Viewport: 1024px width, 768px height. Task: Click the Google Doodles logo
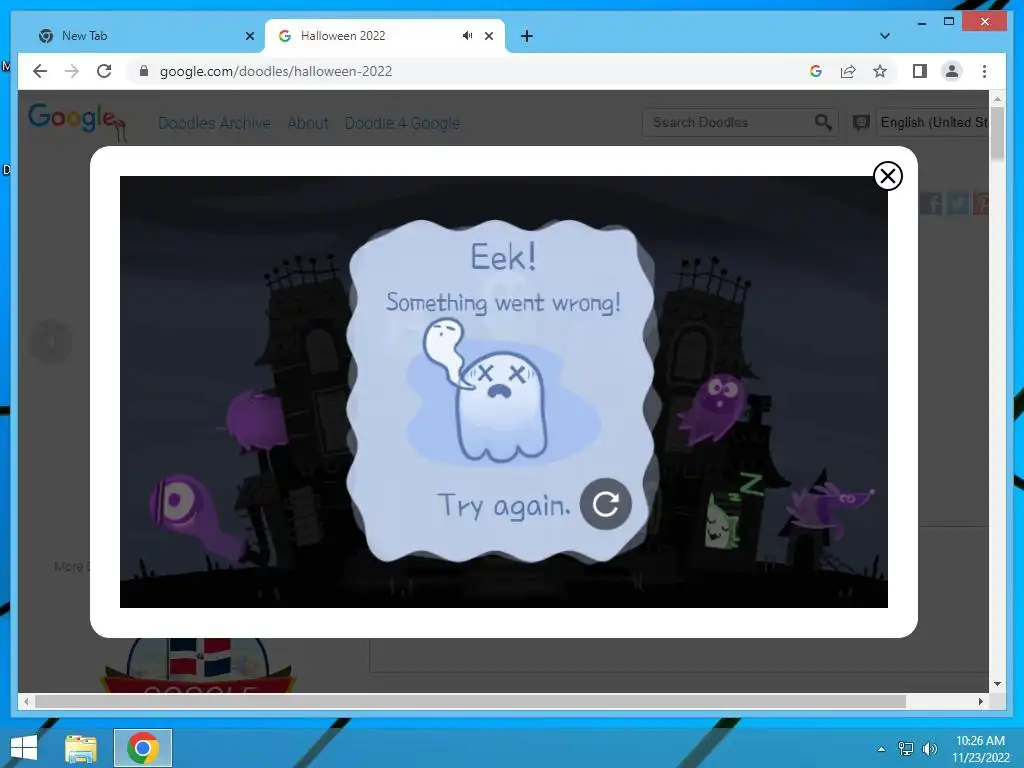[77, 121]
